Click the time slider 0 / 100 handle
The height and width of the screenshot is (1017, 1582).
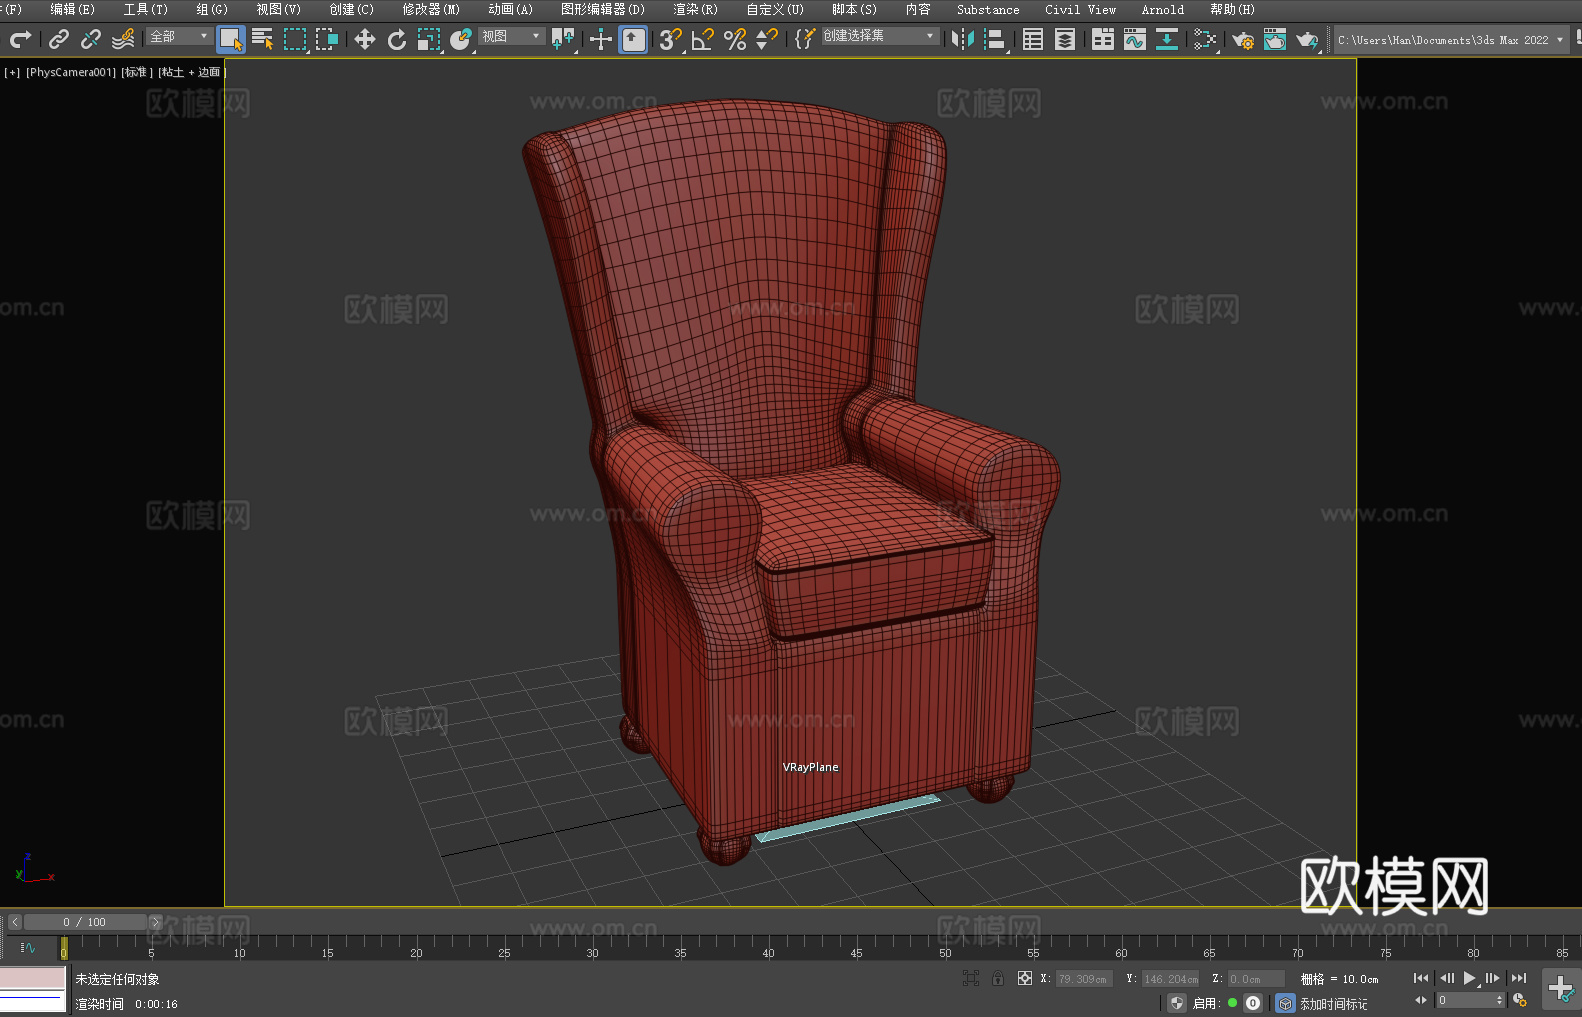pos(85,922)
